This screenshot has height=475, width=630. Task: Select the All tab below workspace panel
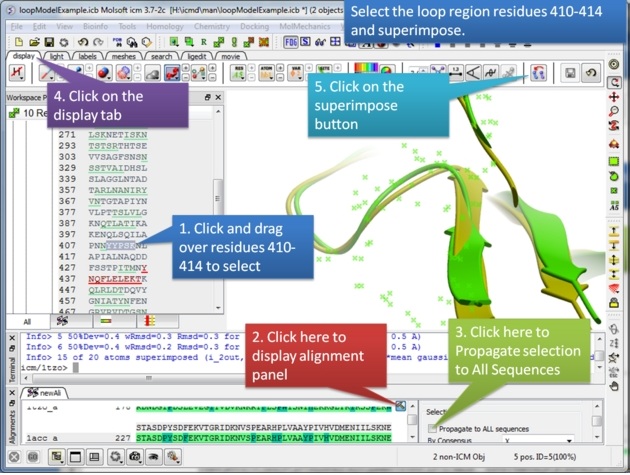click(27, 322)
